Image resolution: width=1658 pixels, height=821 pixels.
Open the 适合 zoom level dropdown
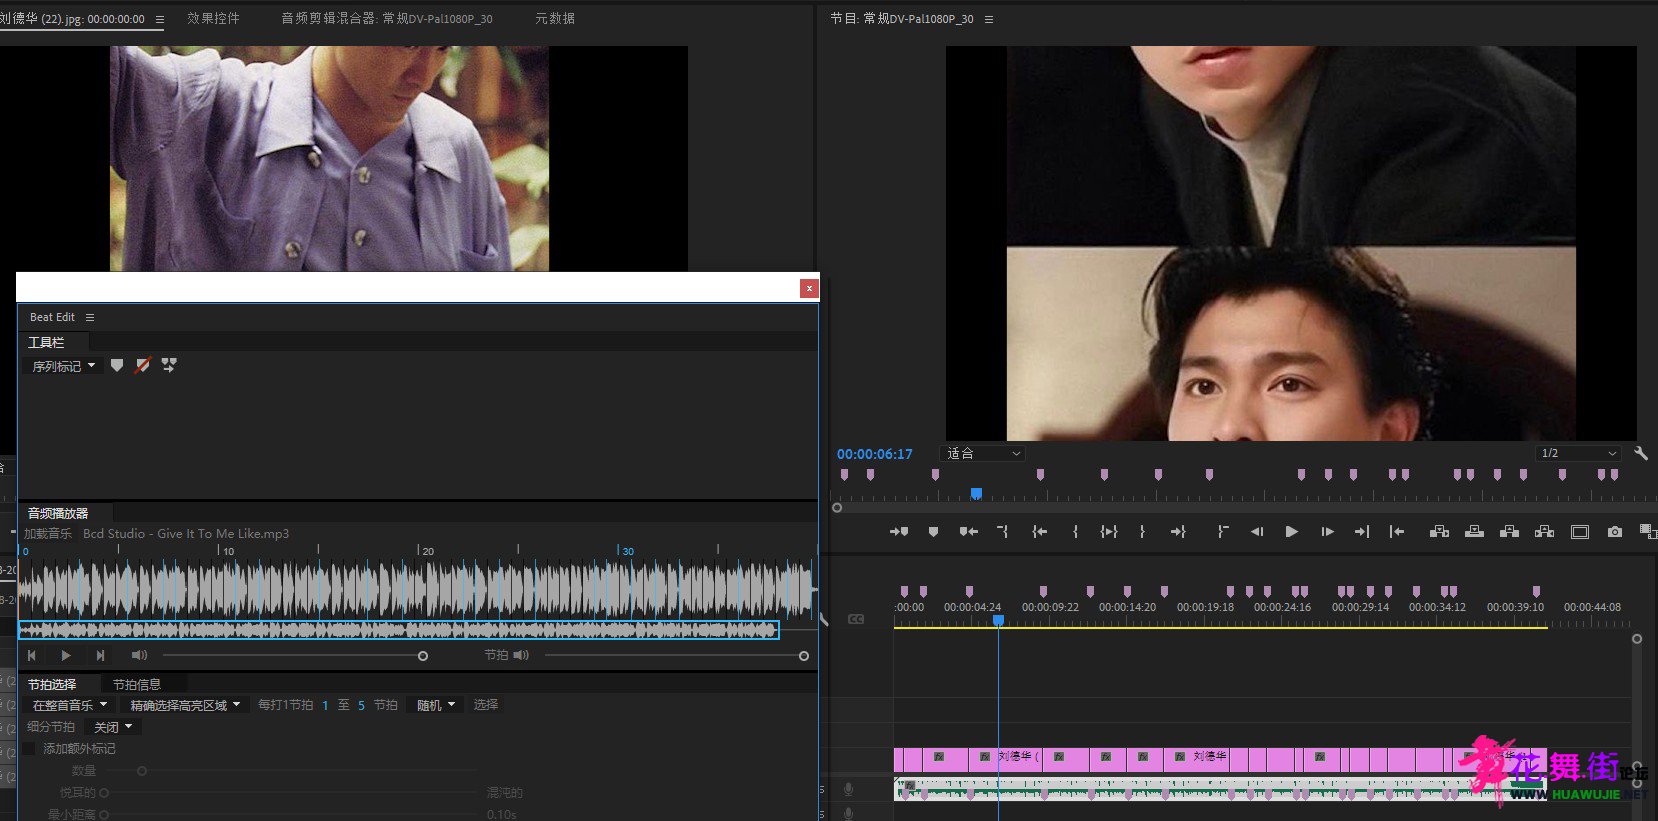click(x=983, y=453)
